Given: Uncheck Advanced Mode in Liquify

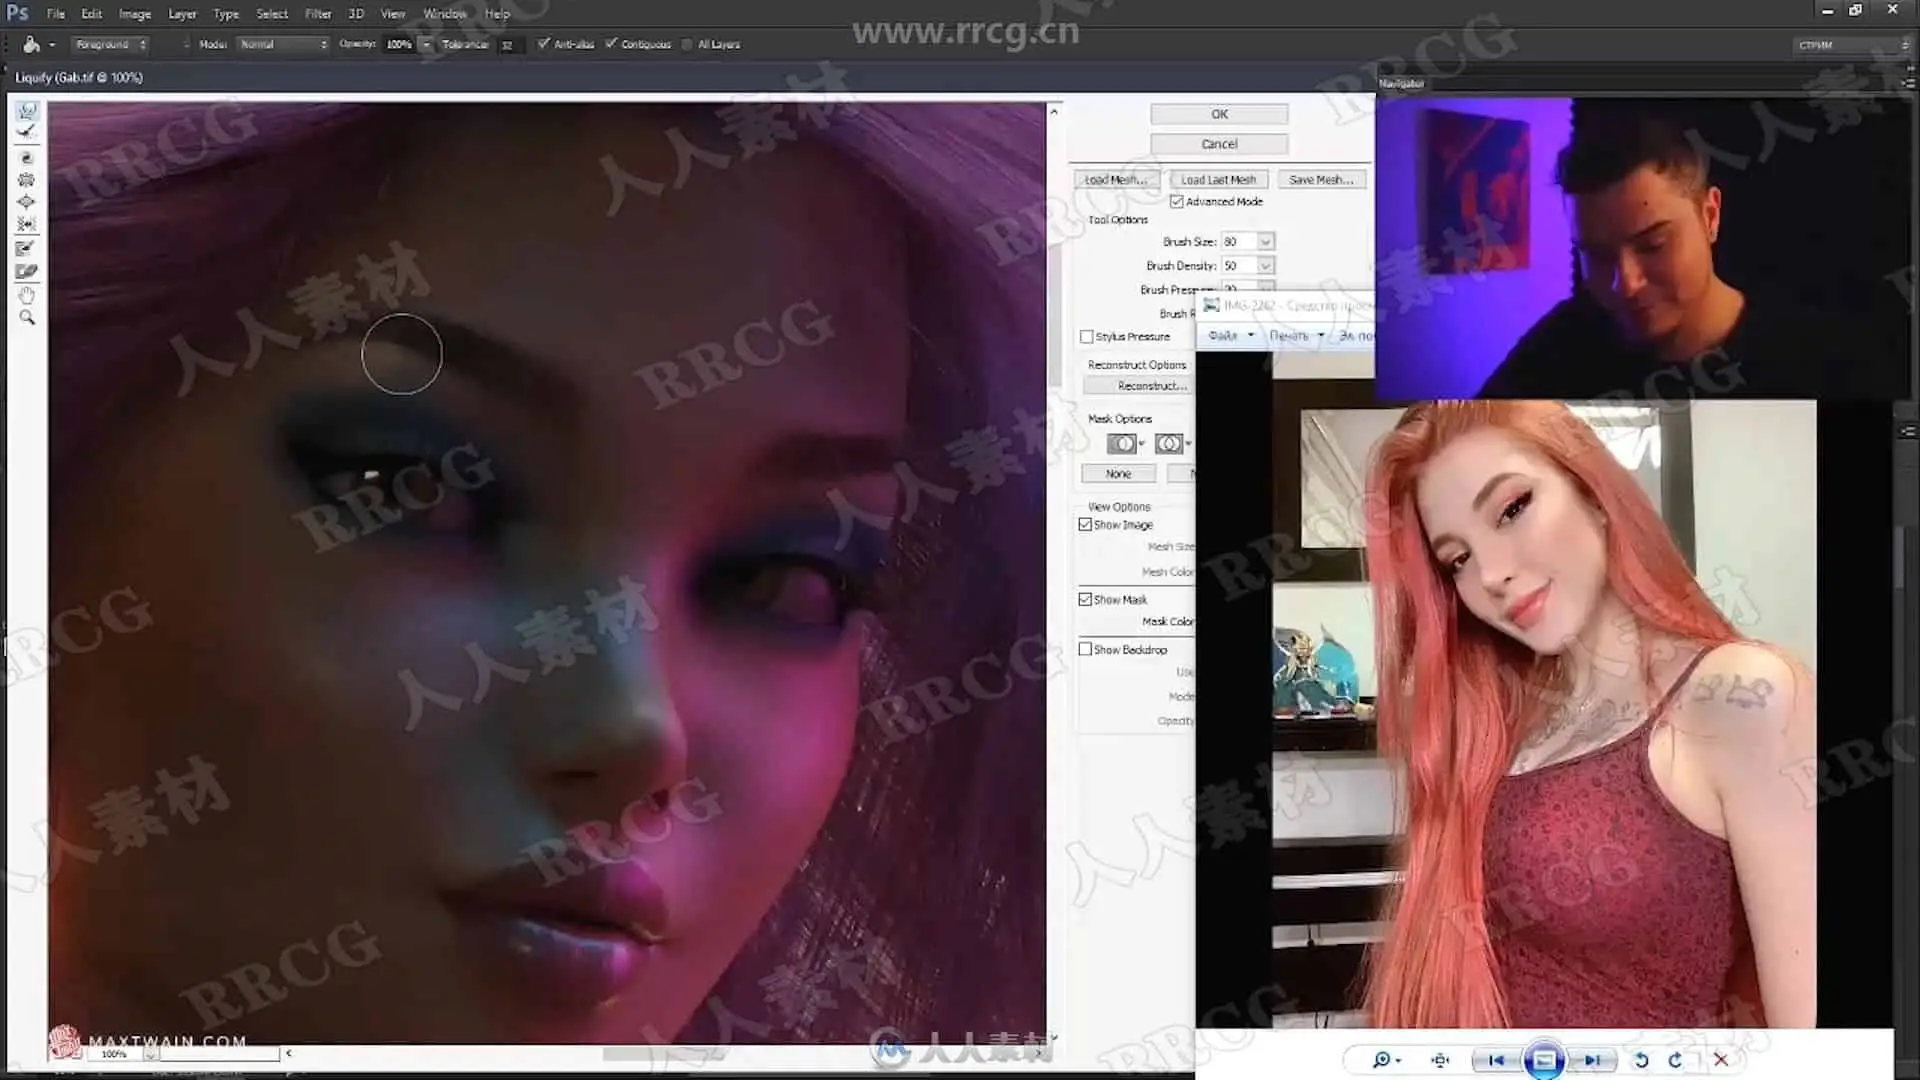Looking at the screenshot, I should 1177,202.
